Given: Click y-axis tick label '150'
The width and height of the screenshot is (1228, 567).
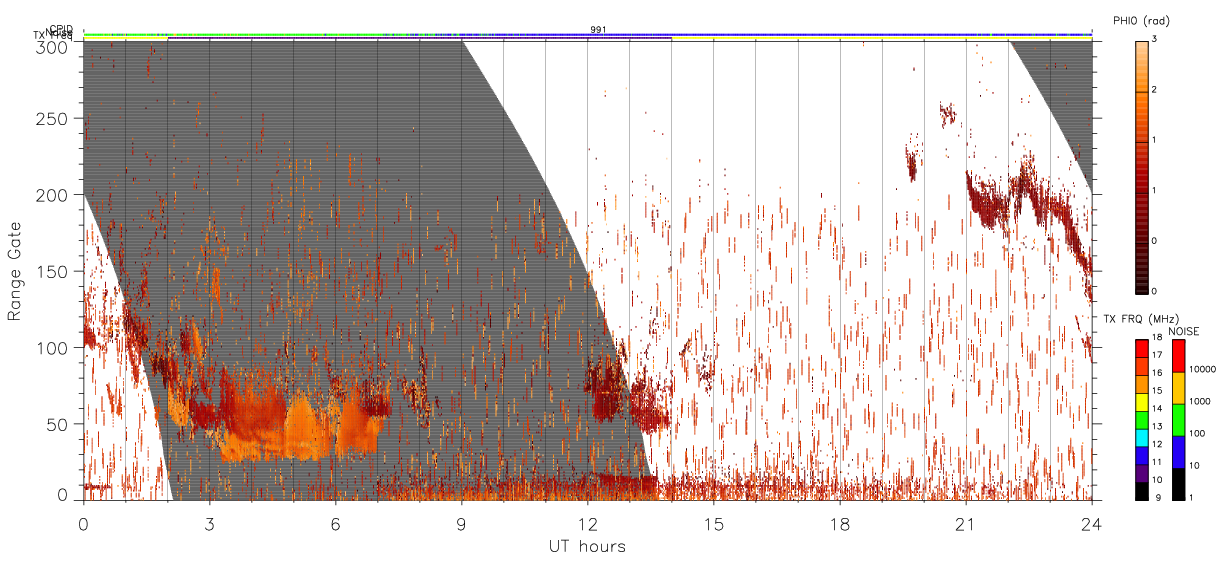Looking at the screenshot, I should pyautogui.click(x=52, y=271).
